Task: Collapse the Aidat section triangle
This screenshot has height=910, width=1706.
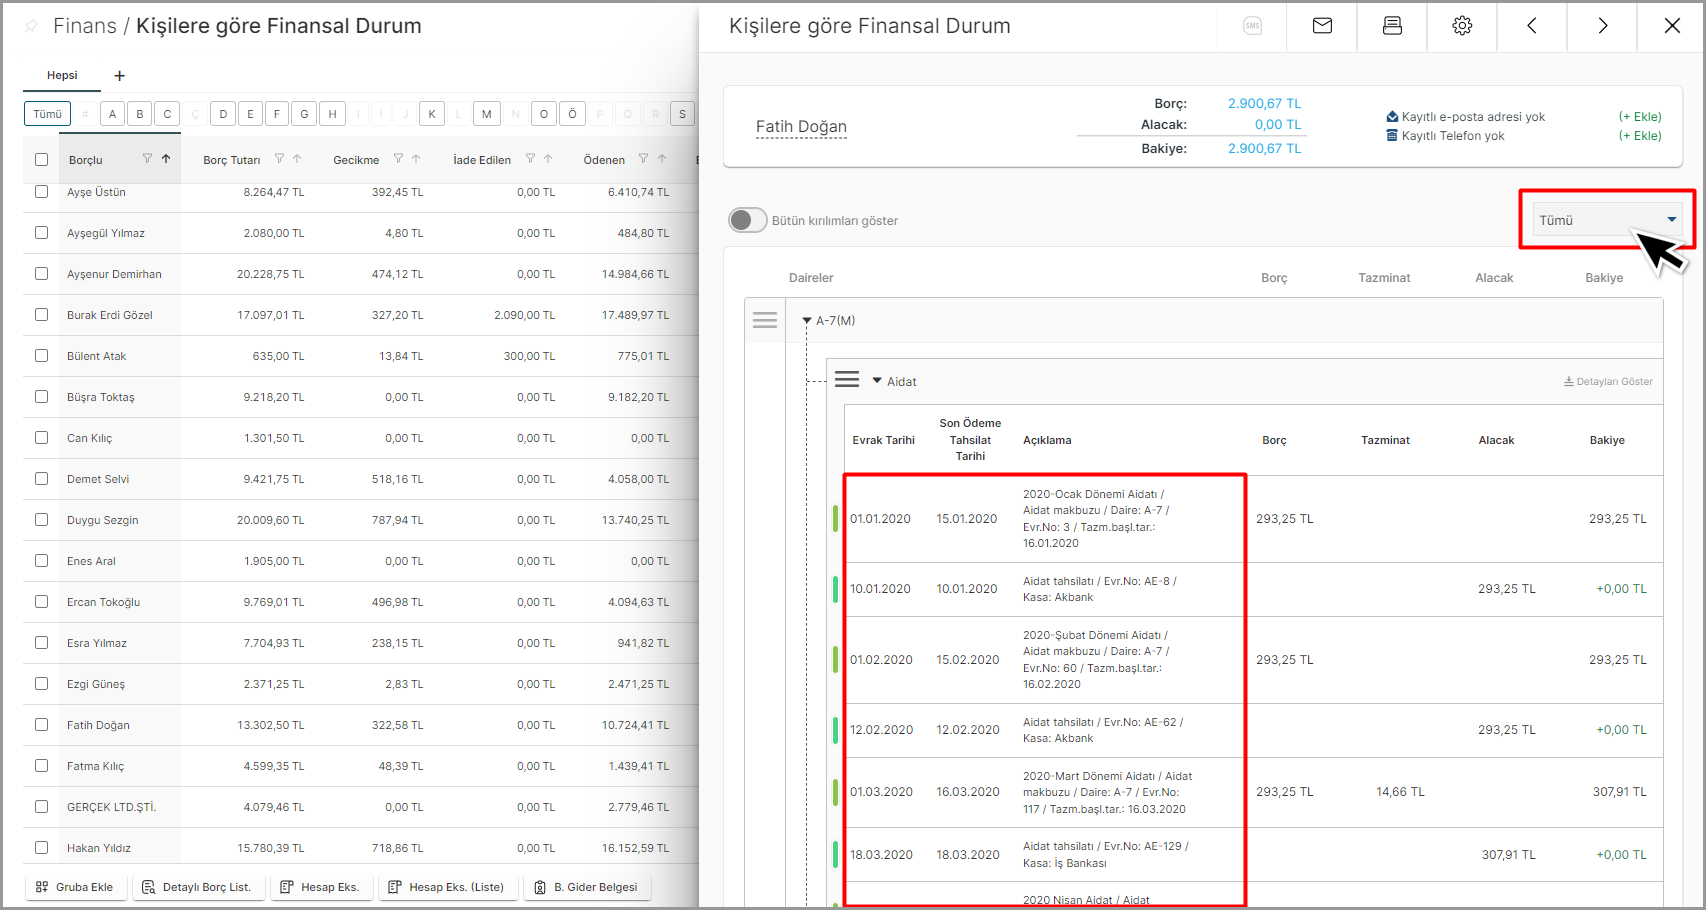Action: click(877, 381)
